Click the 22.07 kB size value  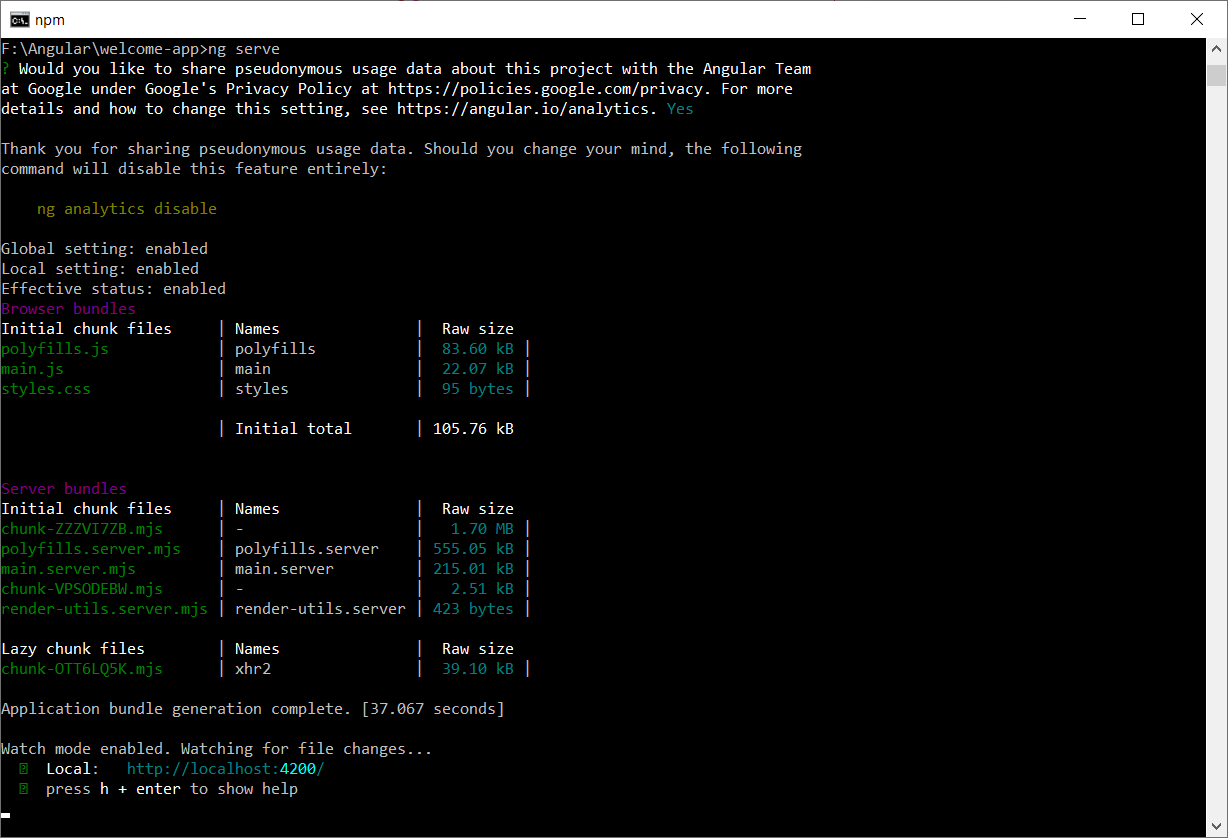pos(478,369)
